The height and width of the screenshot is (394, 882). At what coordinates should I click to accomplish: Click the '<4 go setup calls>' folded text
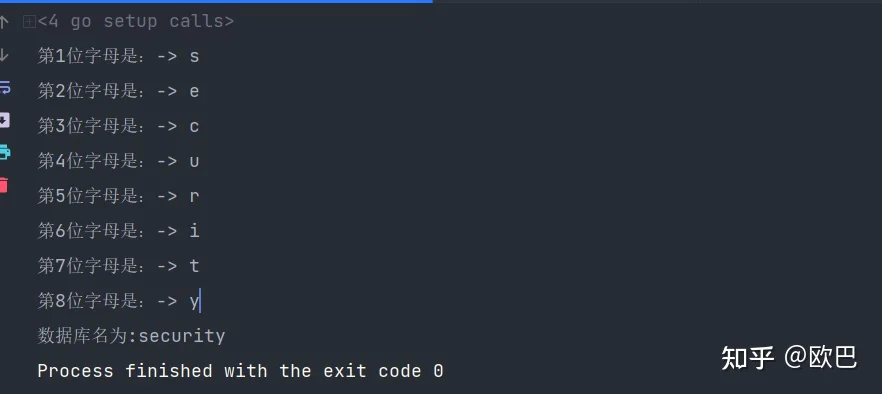136,21
